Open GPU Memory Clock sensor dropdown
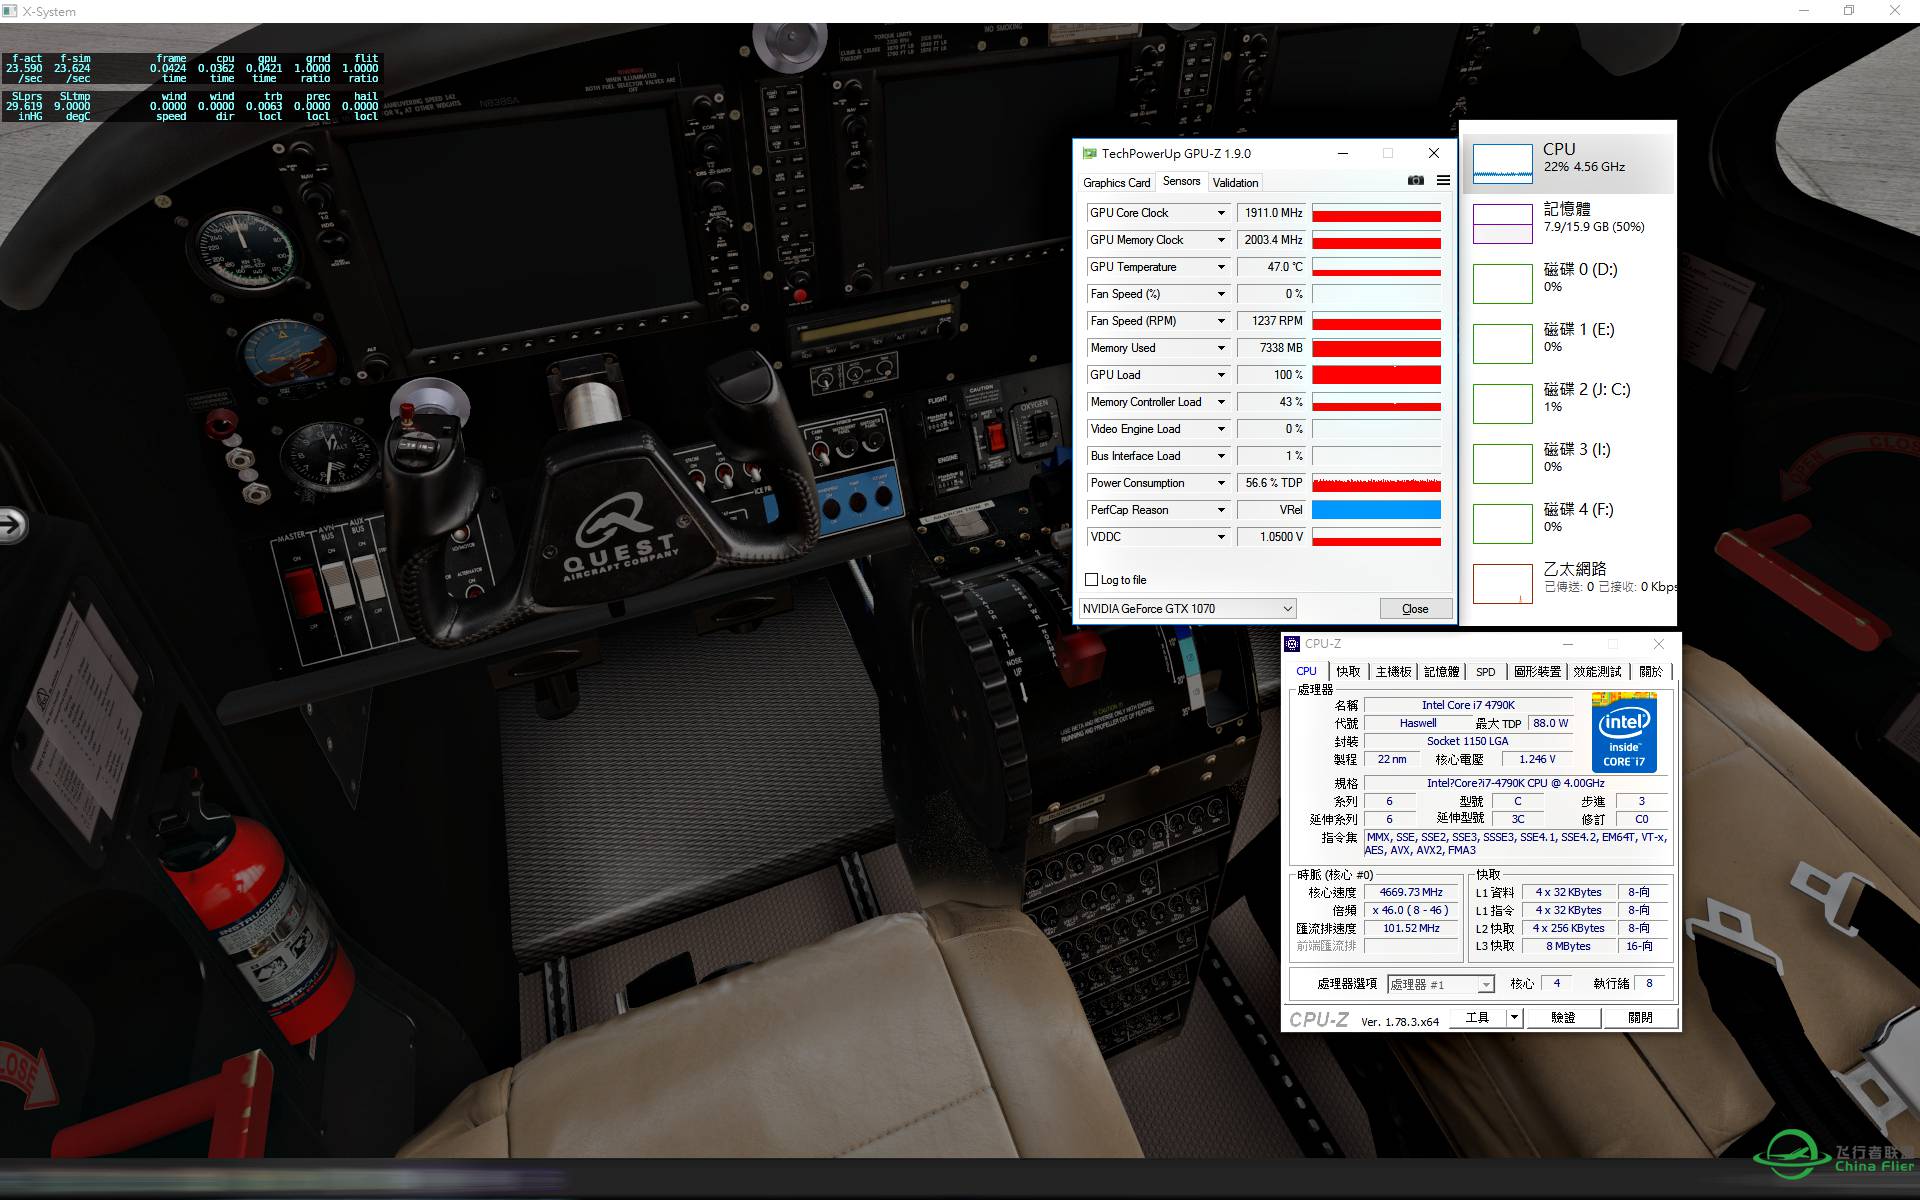 1220,240
